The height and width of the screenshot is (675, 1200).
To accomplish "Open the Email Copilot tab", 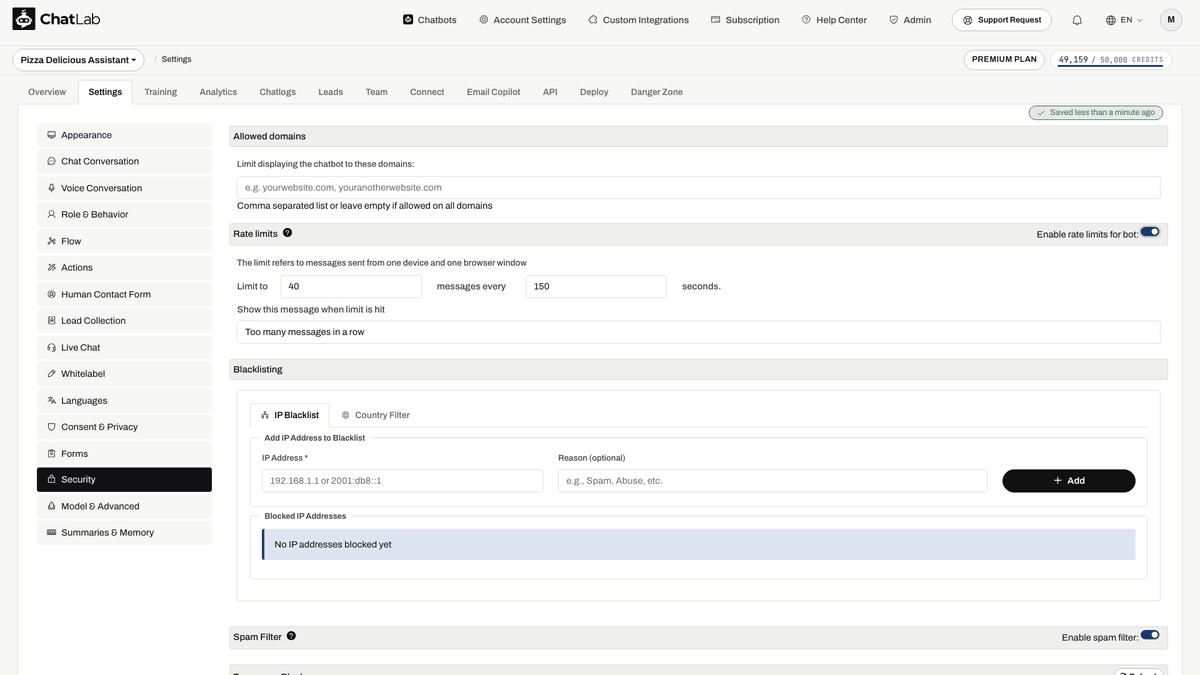I will click(494, 92).
